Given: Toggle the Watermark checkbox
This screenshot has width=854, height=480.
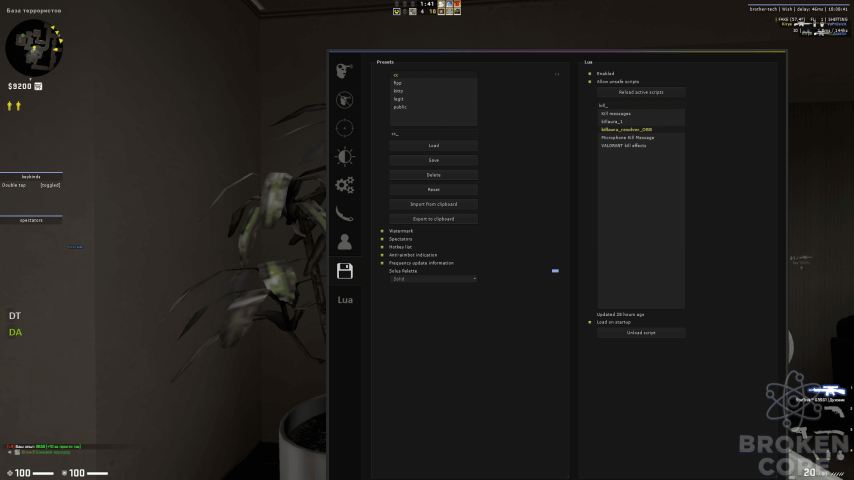Looking at the screenshot, I should coord(382,231).
